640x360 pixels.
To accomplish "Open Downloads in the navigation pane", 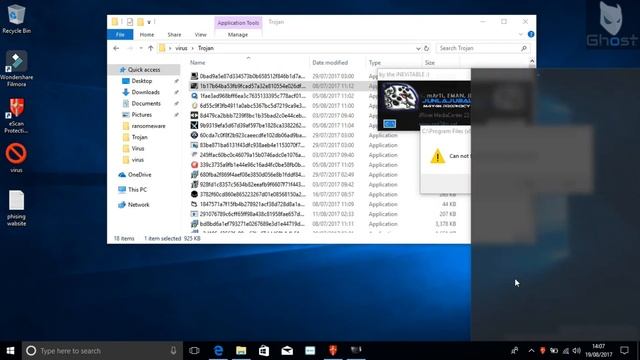I will pos(145,92).
